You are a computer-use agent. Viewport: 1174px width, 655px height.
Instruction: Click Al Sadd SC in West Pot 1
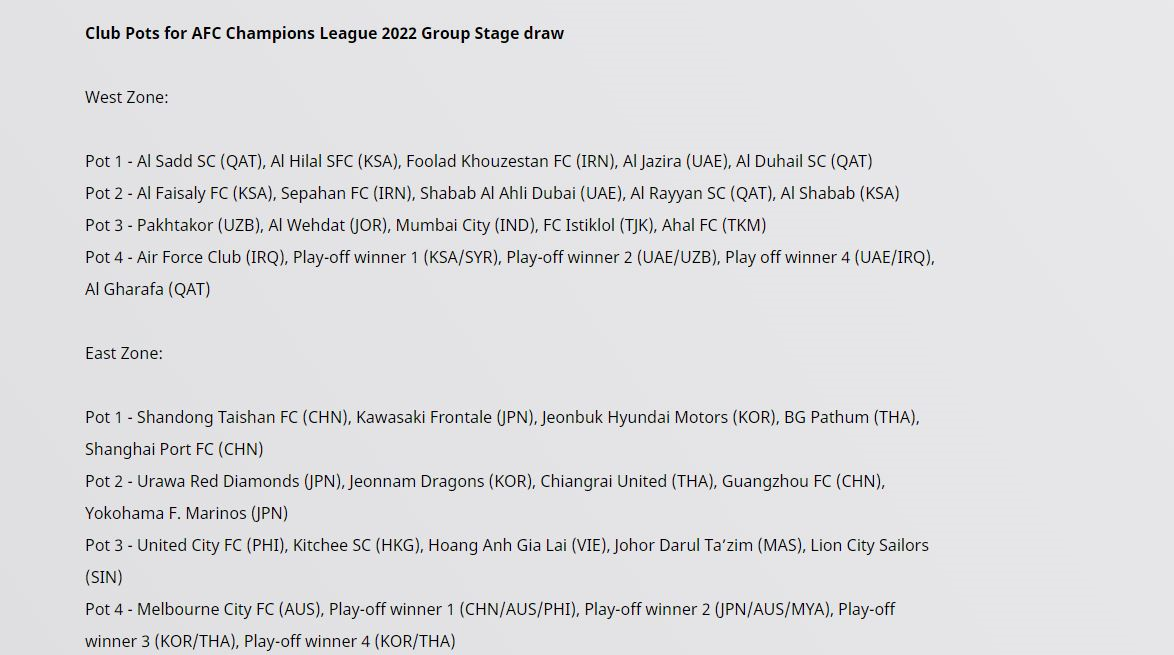(x=176, y=161)
